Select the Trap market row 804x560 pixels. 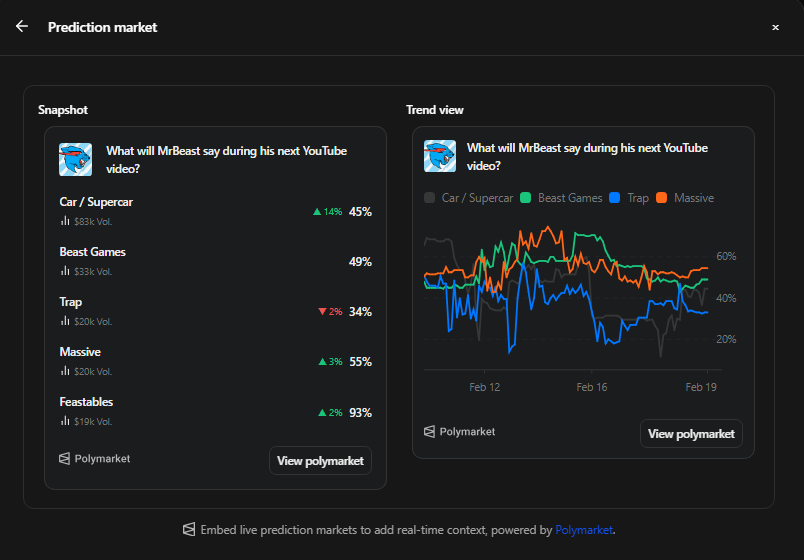215,310
